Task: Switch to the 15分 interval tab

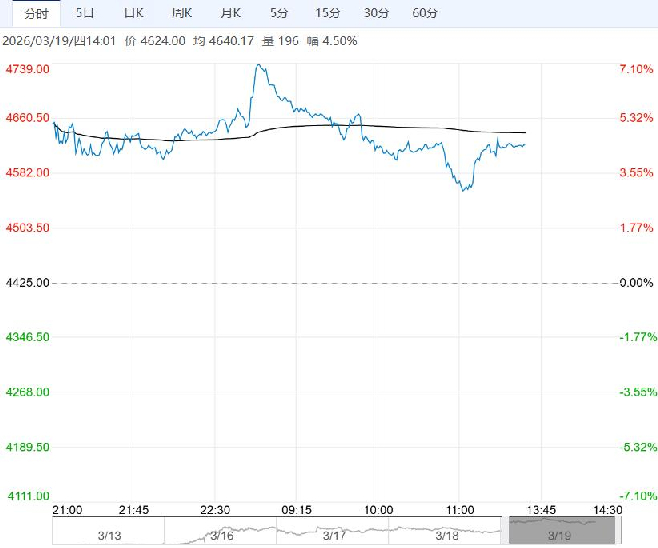Action: point(327,13)
